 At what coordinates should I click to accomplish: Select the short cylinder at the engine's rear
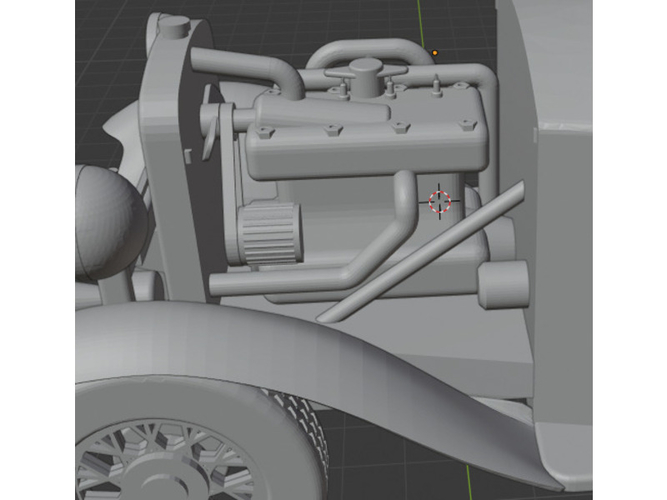pos(503,284)
